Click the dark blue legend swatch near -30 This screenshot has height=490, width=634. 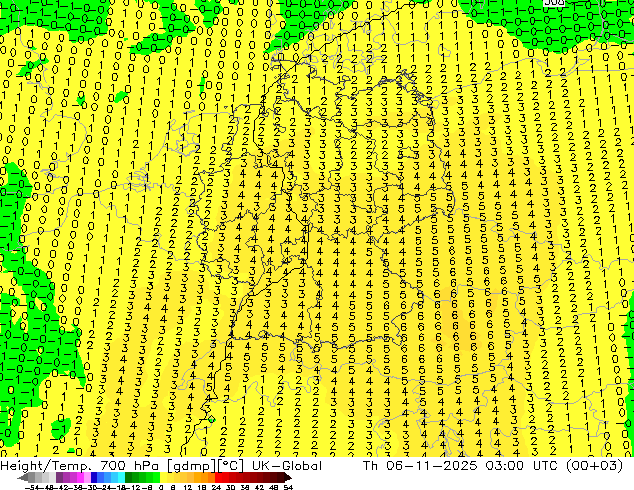pyautogui.click(x=94, y=477)
